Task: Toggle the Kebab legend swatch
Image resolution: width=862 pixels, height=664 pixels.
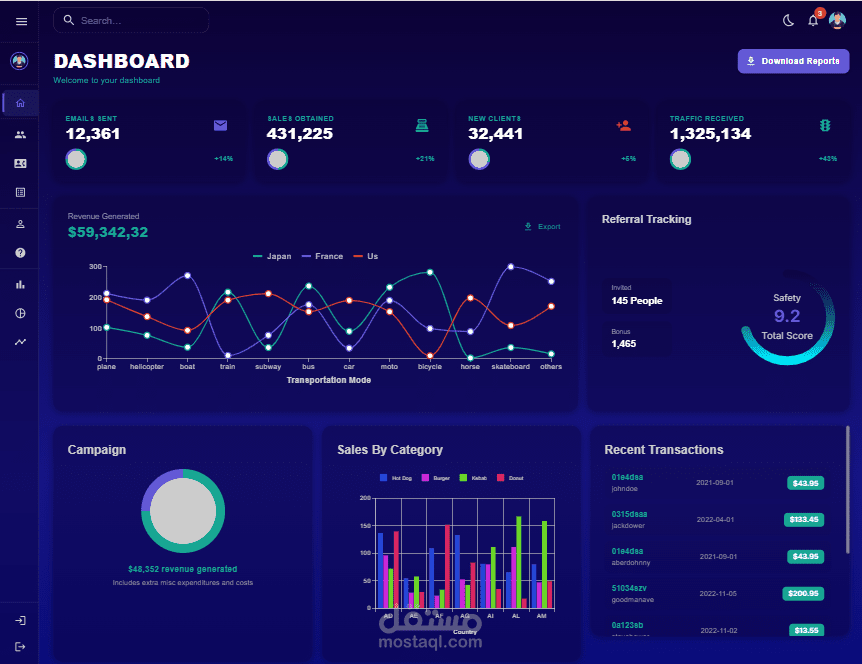Action: [463, 478]
